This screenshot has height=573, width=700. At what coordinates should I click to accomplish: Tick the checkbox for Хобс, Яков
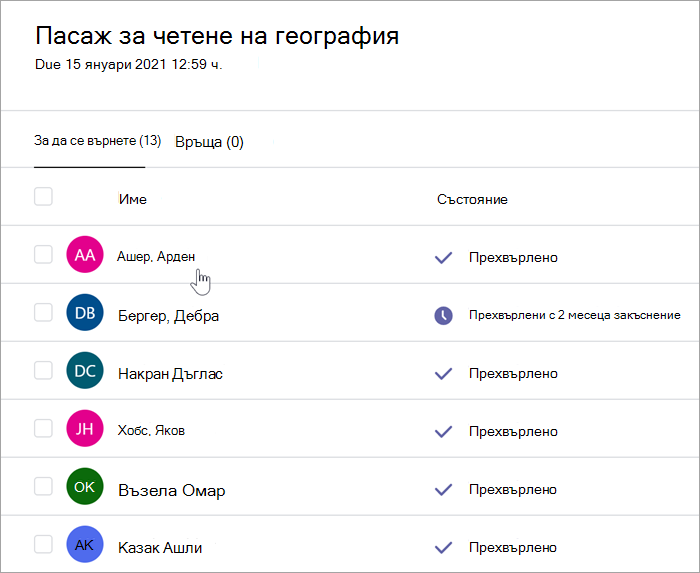coord(43,428)
